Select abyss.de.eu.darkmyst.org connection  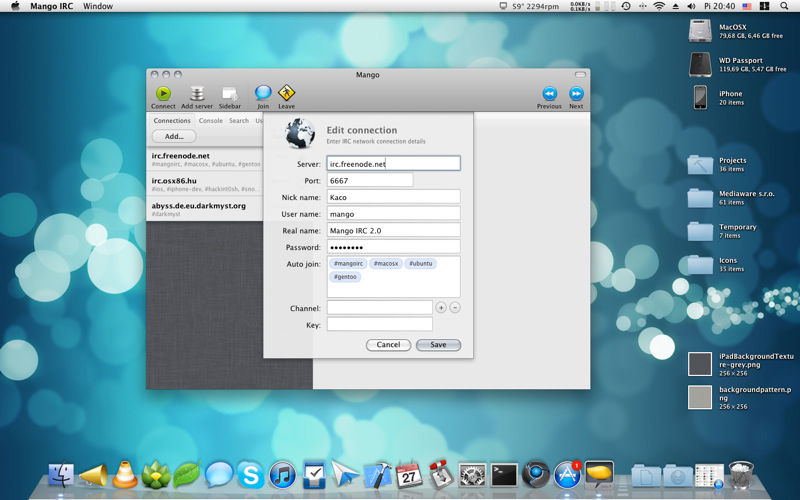click(x=205, y=209)
